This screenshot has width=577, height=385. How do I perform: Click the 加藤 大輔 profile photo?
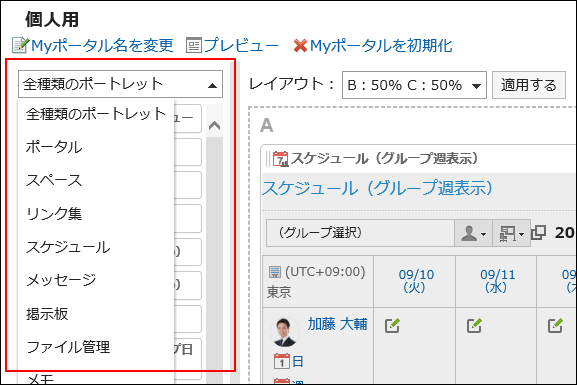[285, 332]
